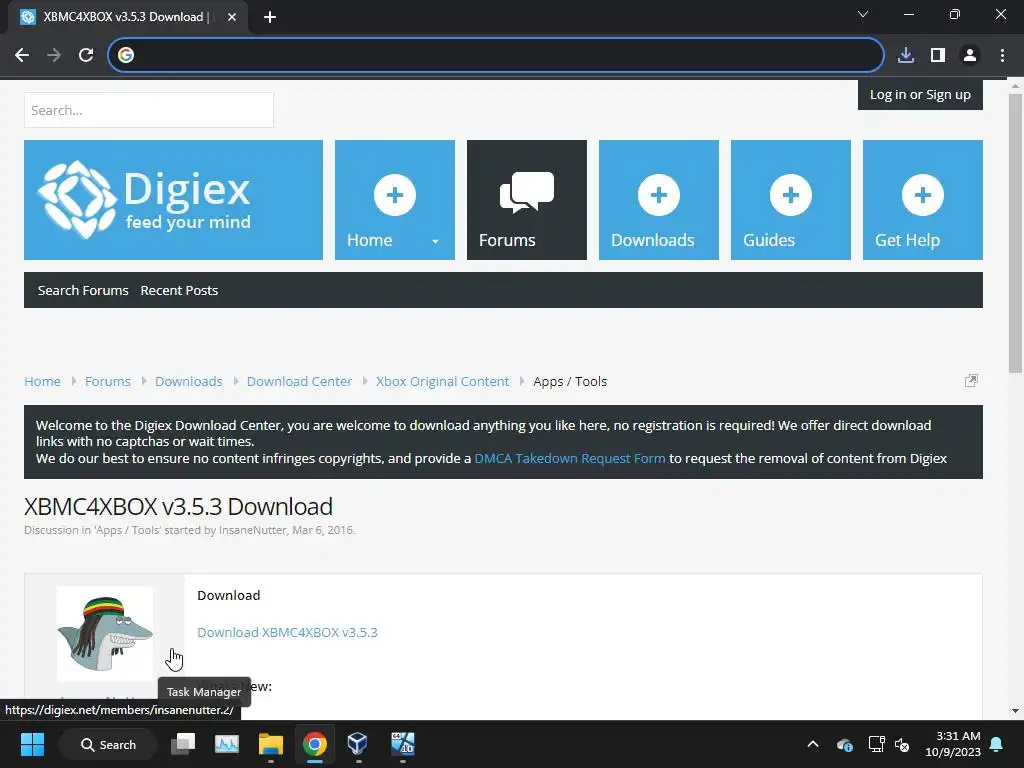Open File Explorer from the taskbar

pos(270,744)
